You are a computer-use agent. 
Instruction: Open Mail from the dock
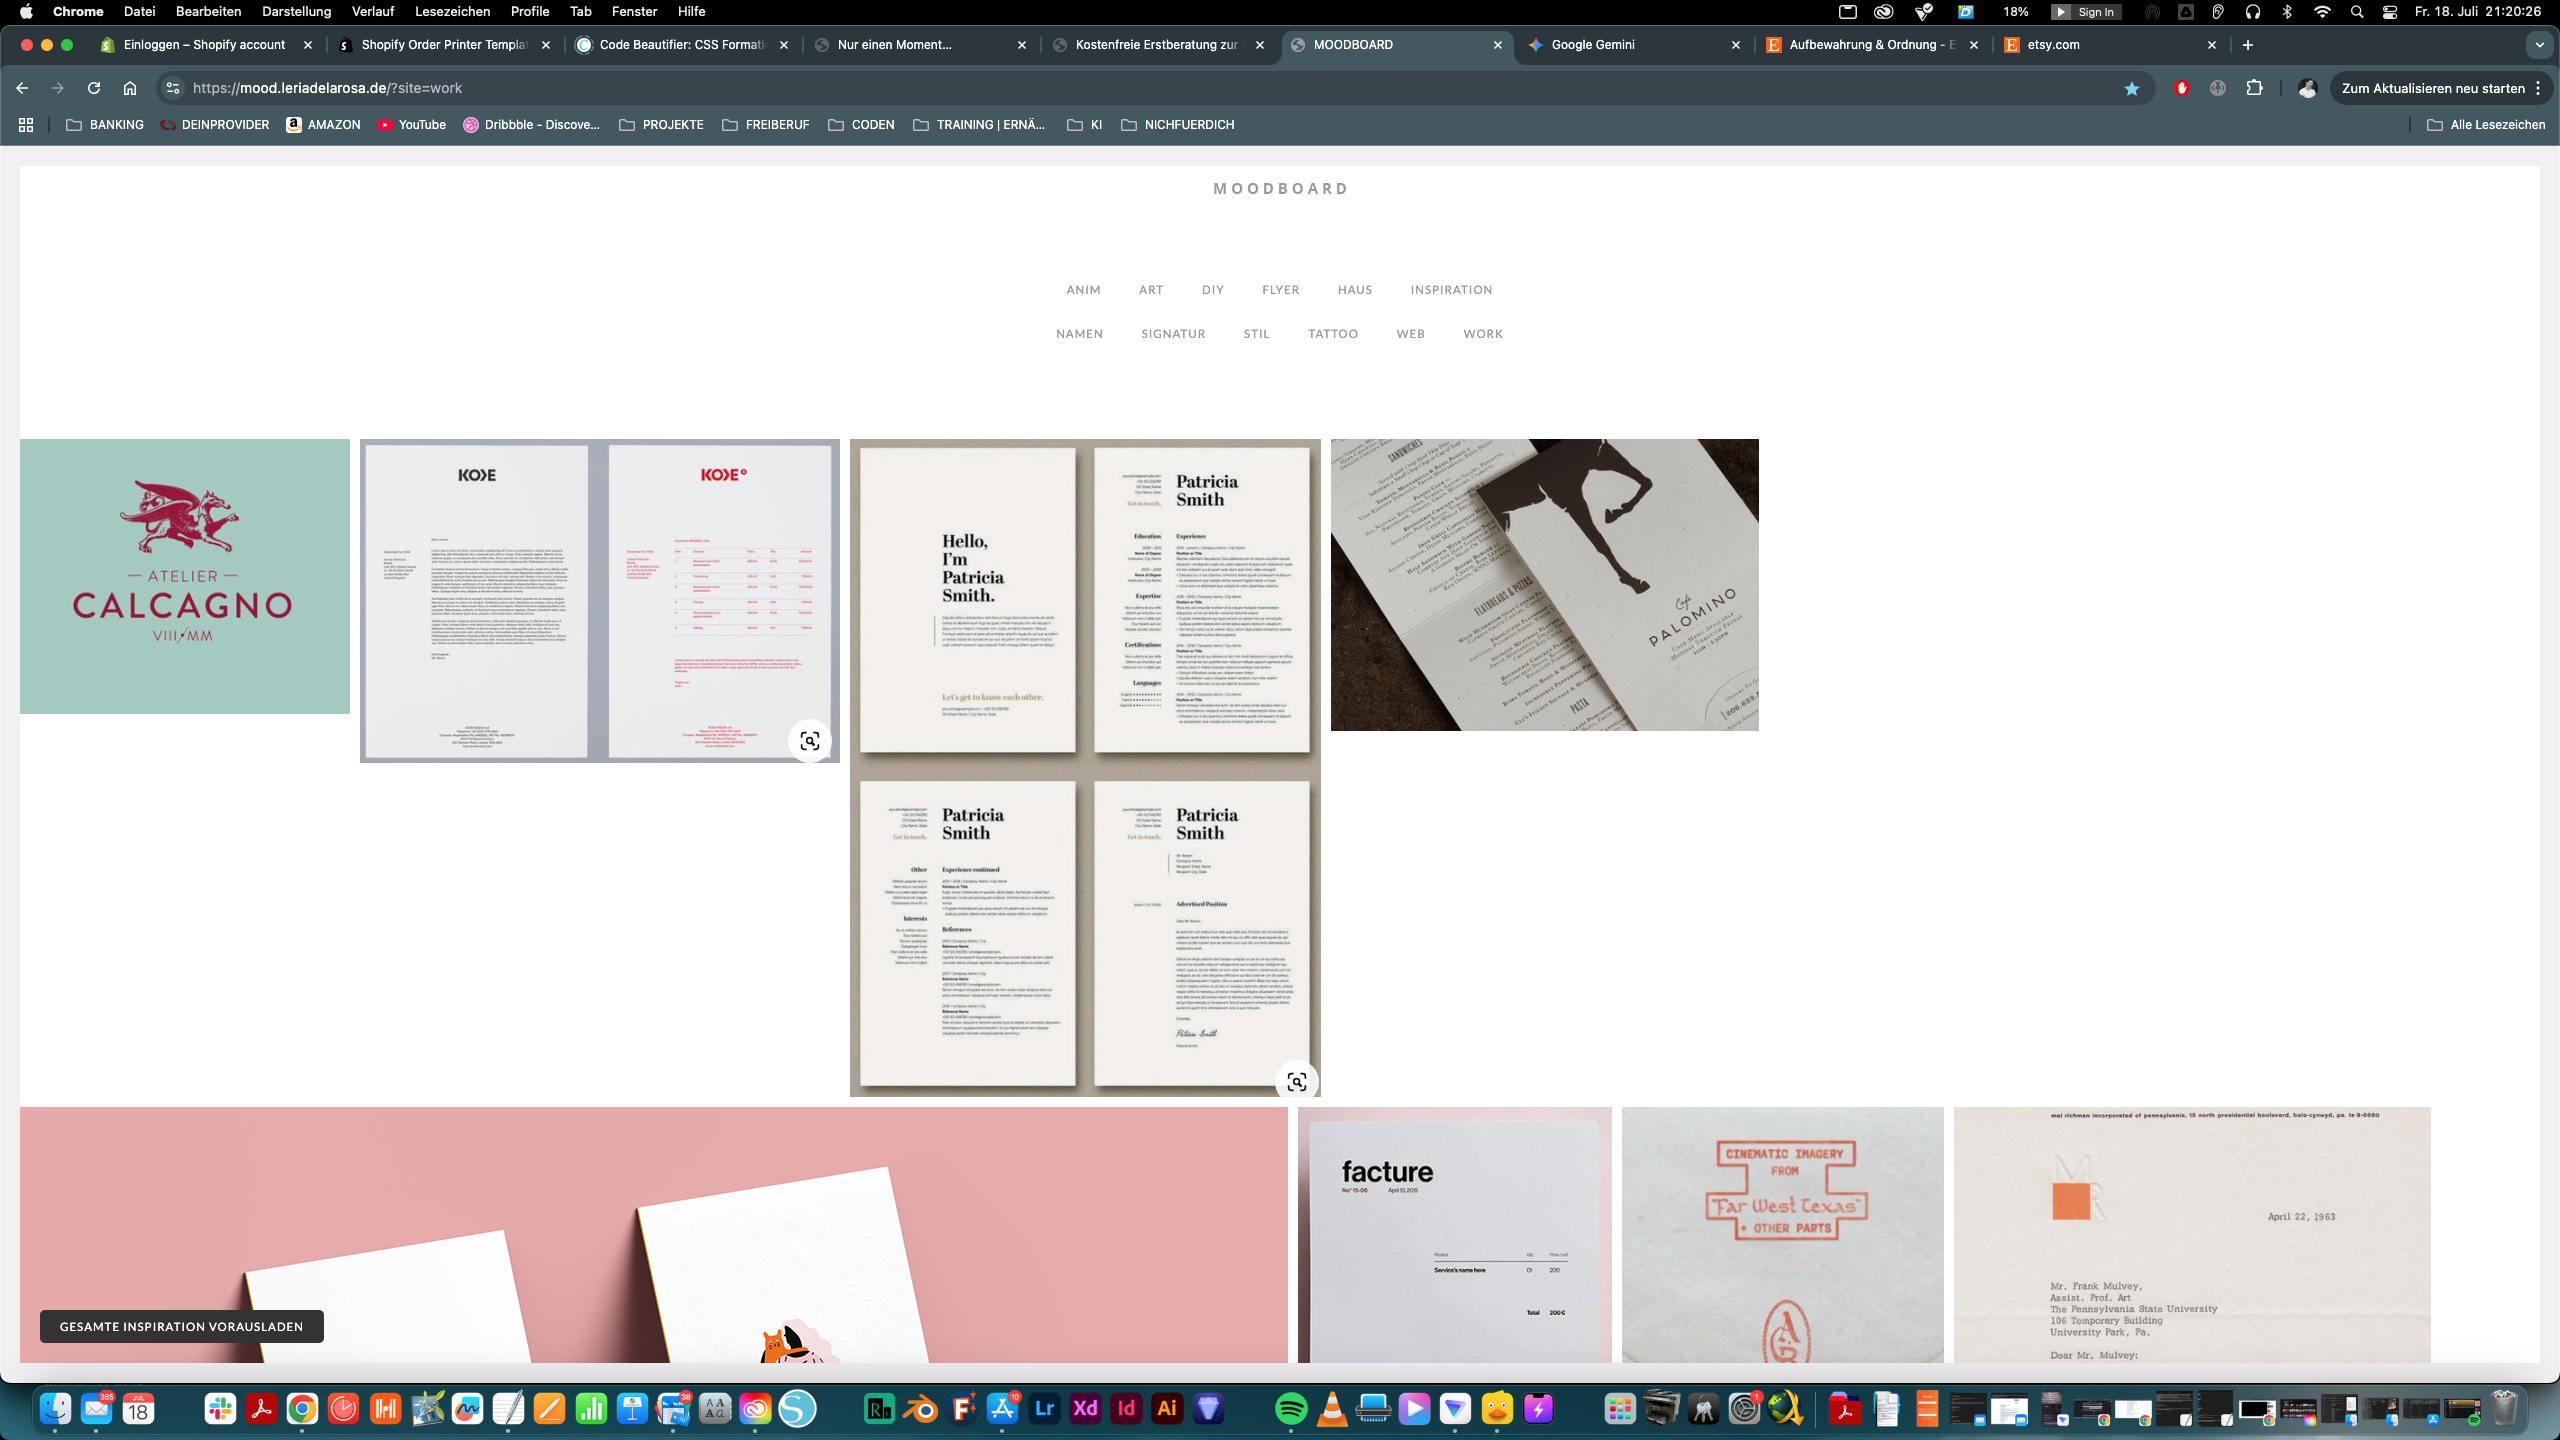[x=97, y=1409]
